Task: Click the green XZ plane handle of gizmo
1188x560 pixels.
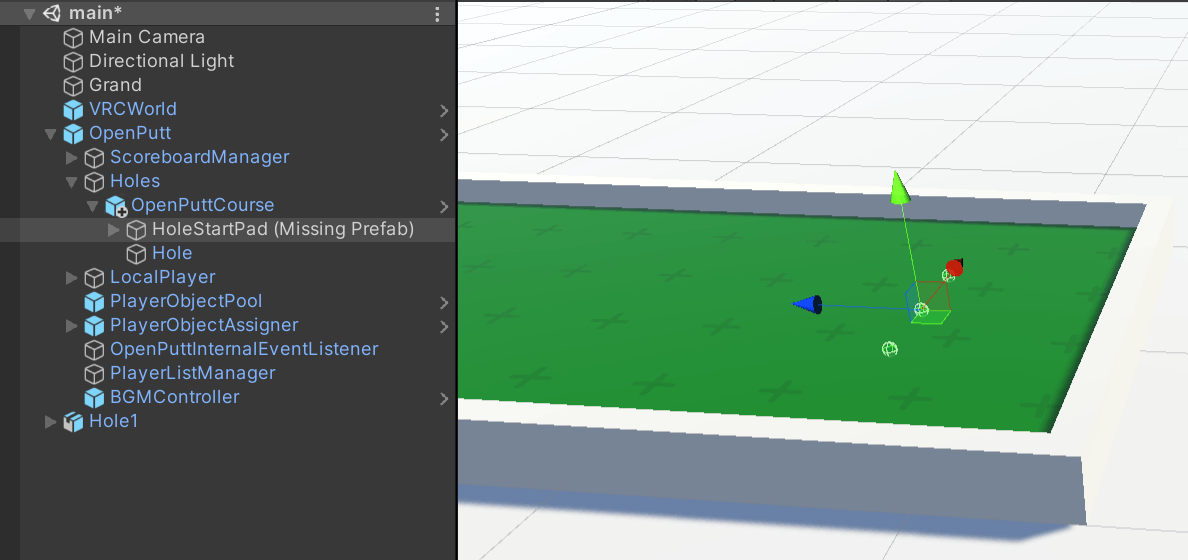Action: pyautogui.click(x=931, y=318)
